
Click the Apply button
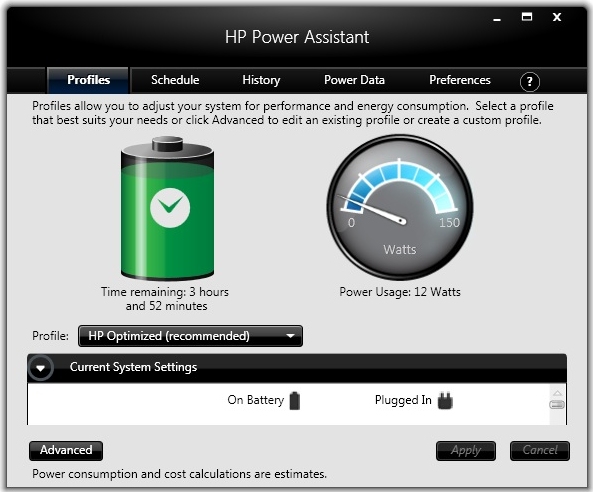point(466,450)
